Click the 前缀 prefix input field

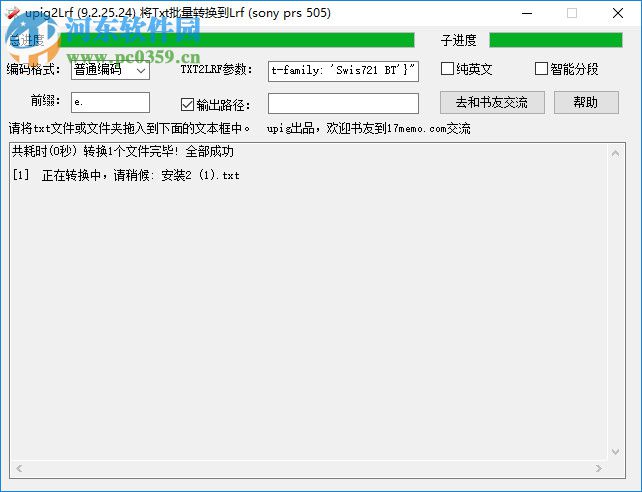point(110,102)
